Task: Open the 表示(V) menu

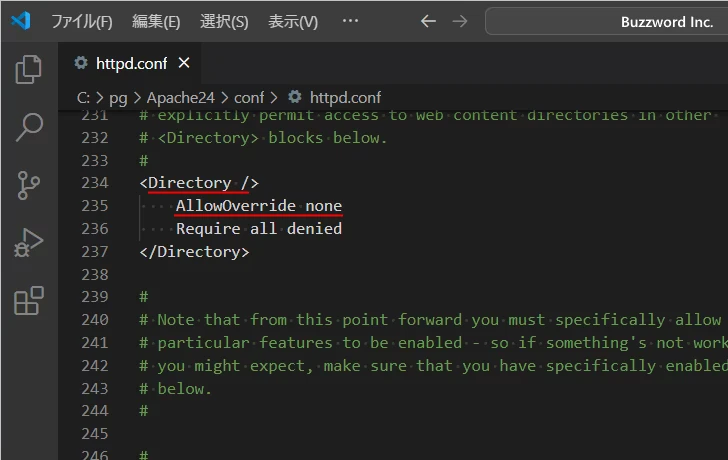Action: tap(293, 21)
